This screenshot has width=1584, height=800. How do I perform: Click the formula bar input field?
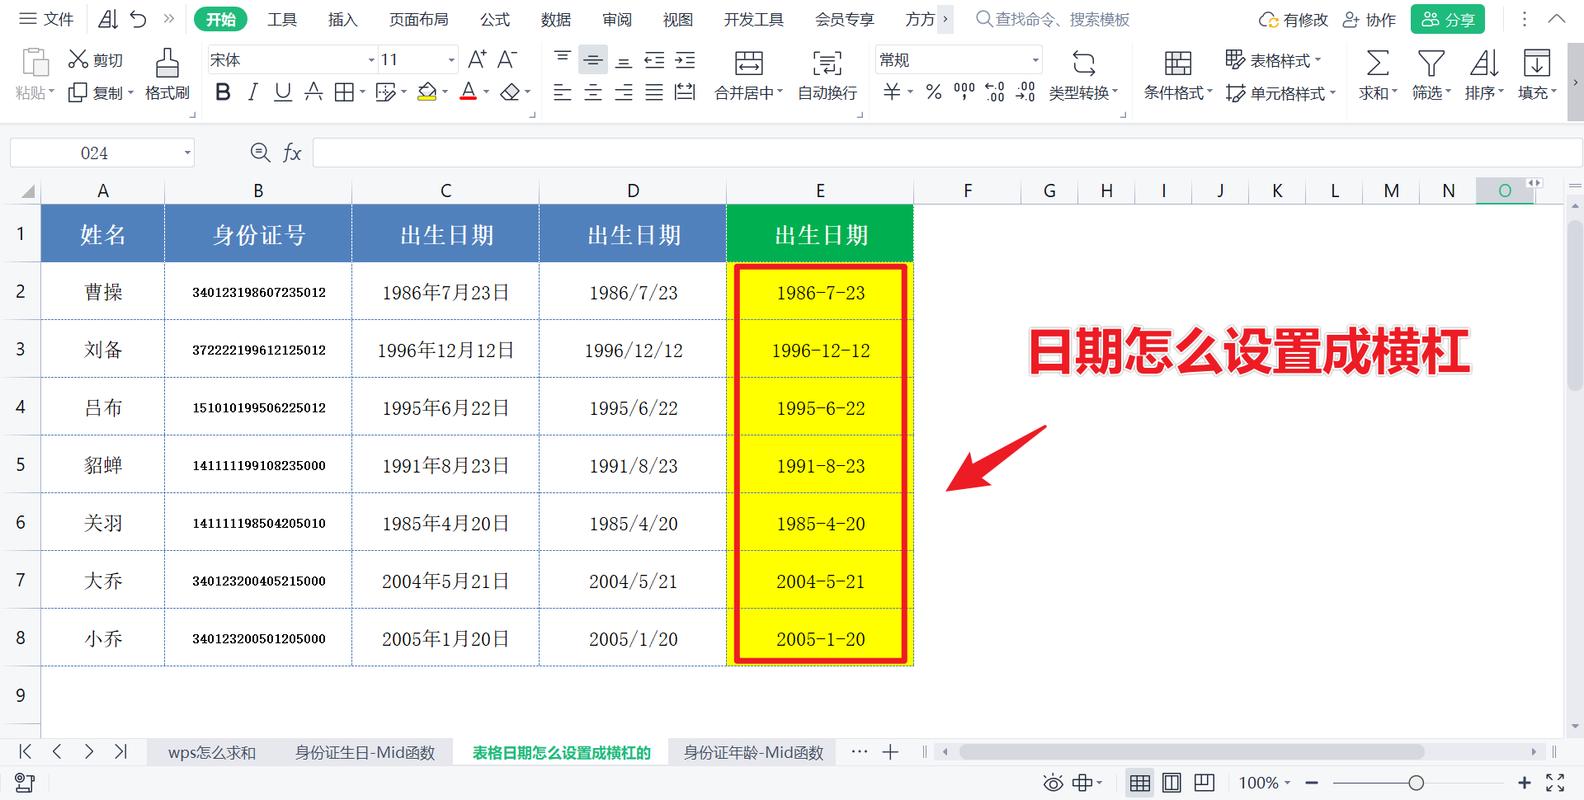pyautogui.click(x=947, y=153)
